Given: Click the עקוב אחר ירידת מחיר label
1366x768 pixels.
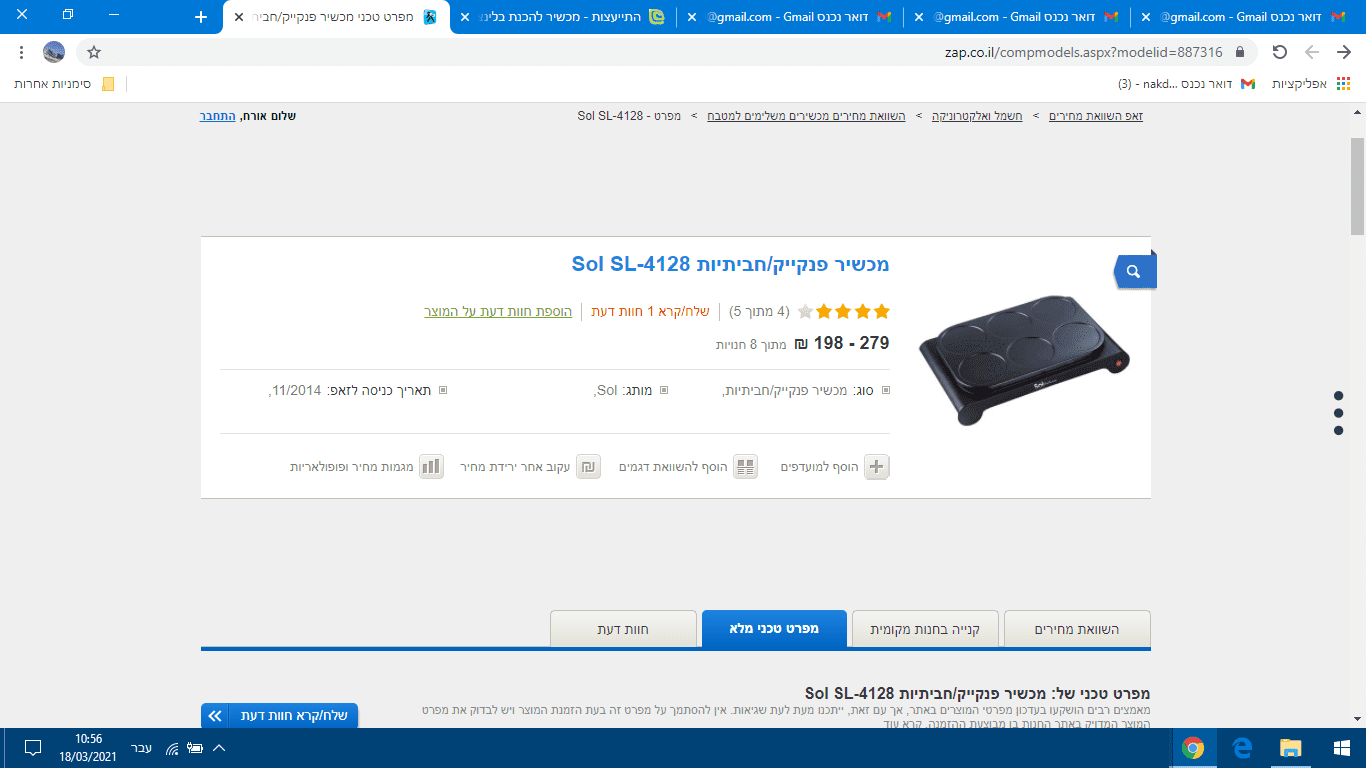Looking at the screenshot, I should [516, 467].
